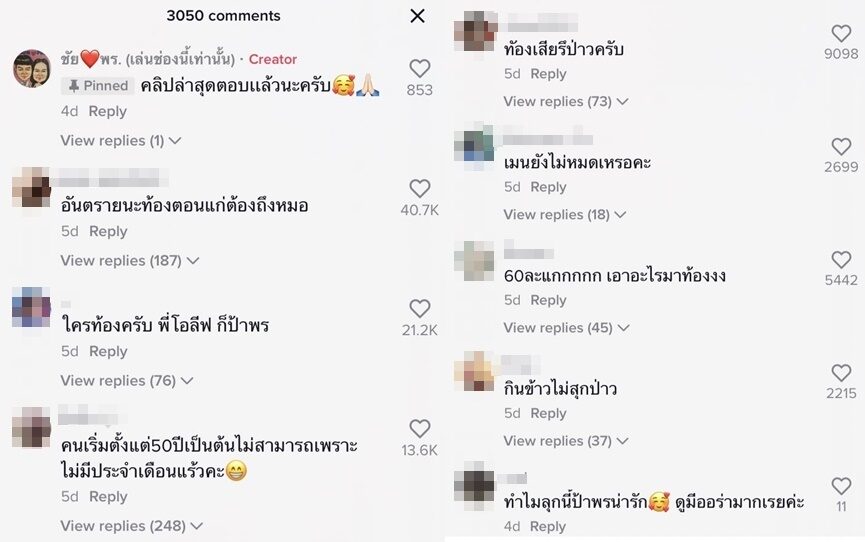Close the 3050 comments panel
Viewport: 865px width, 542px height.
(x=418, y=16)
